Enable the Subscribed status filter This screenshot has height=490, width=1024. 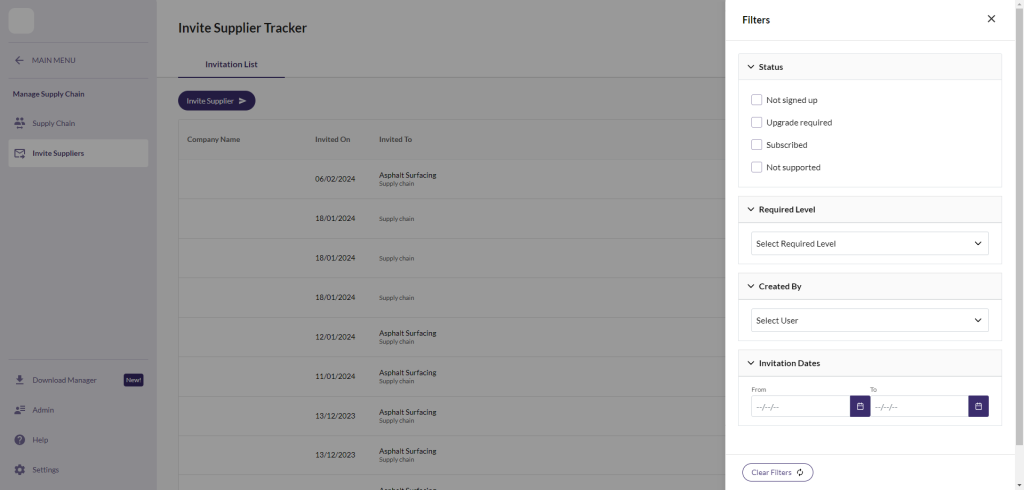757,145
